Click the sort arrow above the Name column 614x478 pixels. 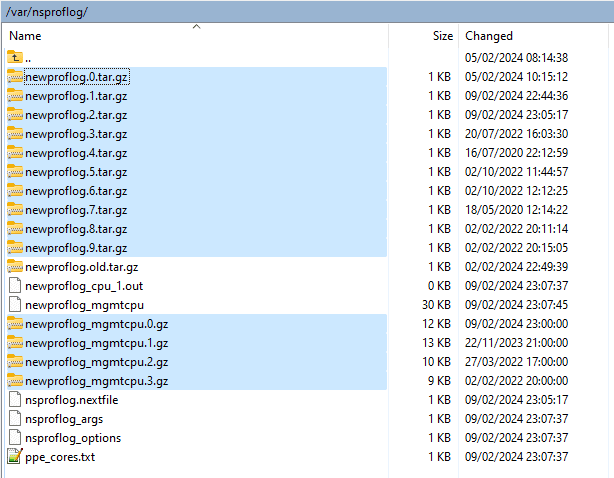coord(196,27)
